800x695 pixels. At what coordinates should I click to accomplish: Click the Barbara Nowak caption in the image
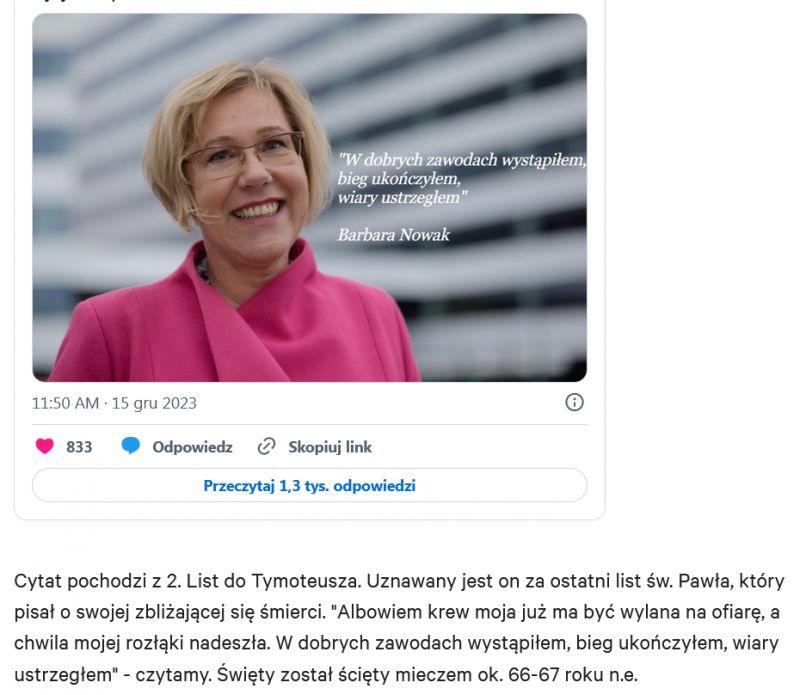coord(393,235)
